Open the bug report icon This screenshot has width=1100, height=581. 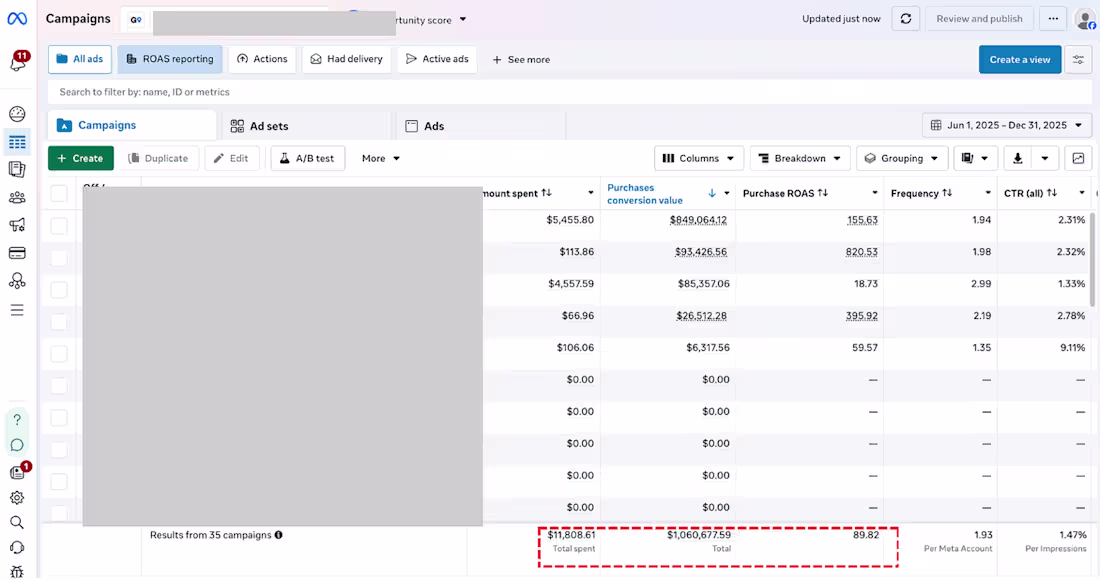pyautogui.click(x=17, y=572)
